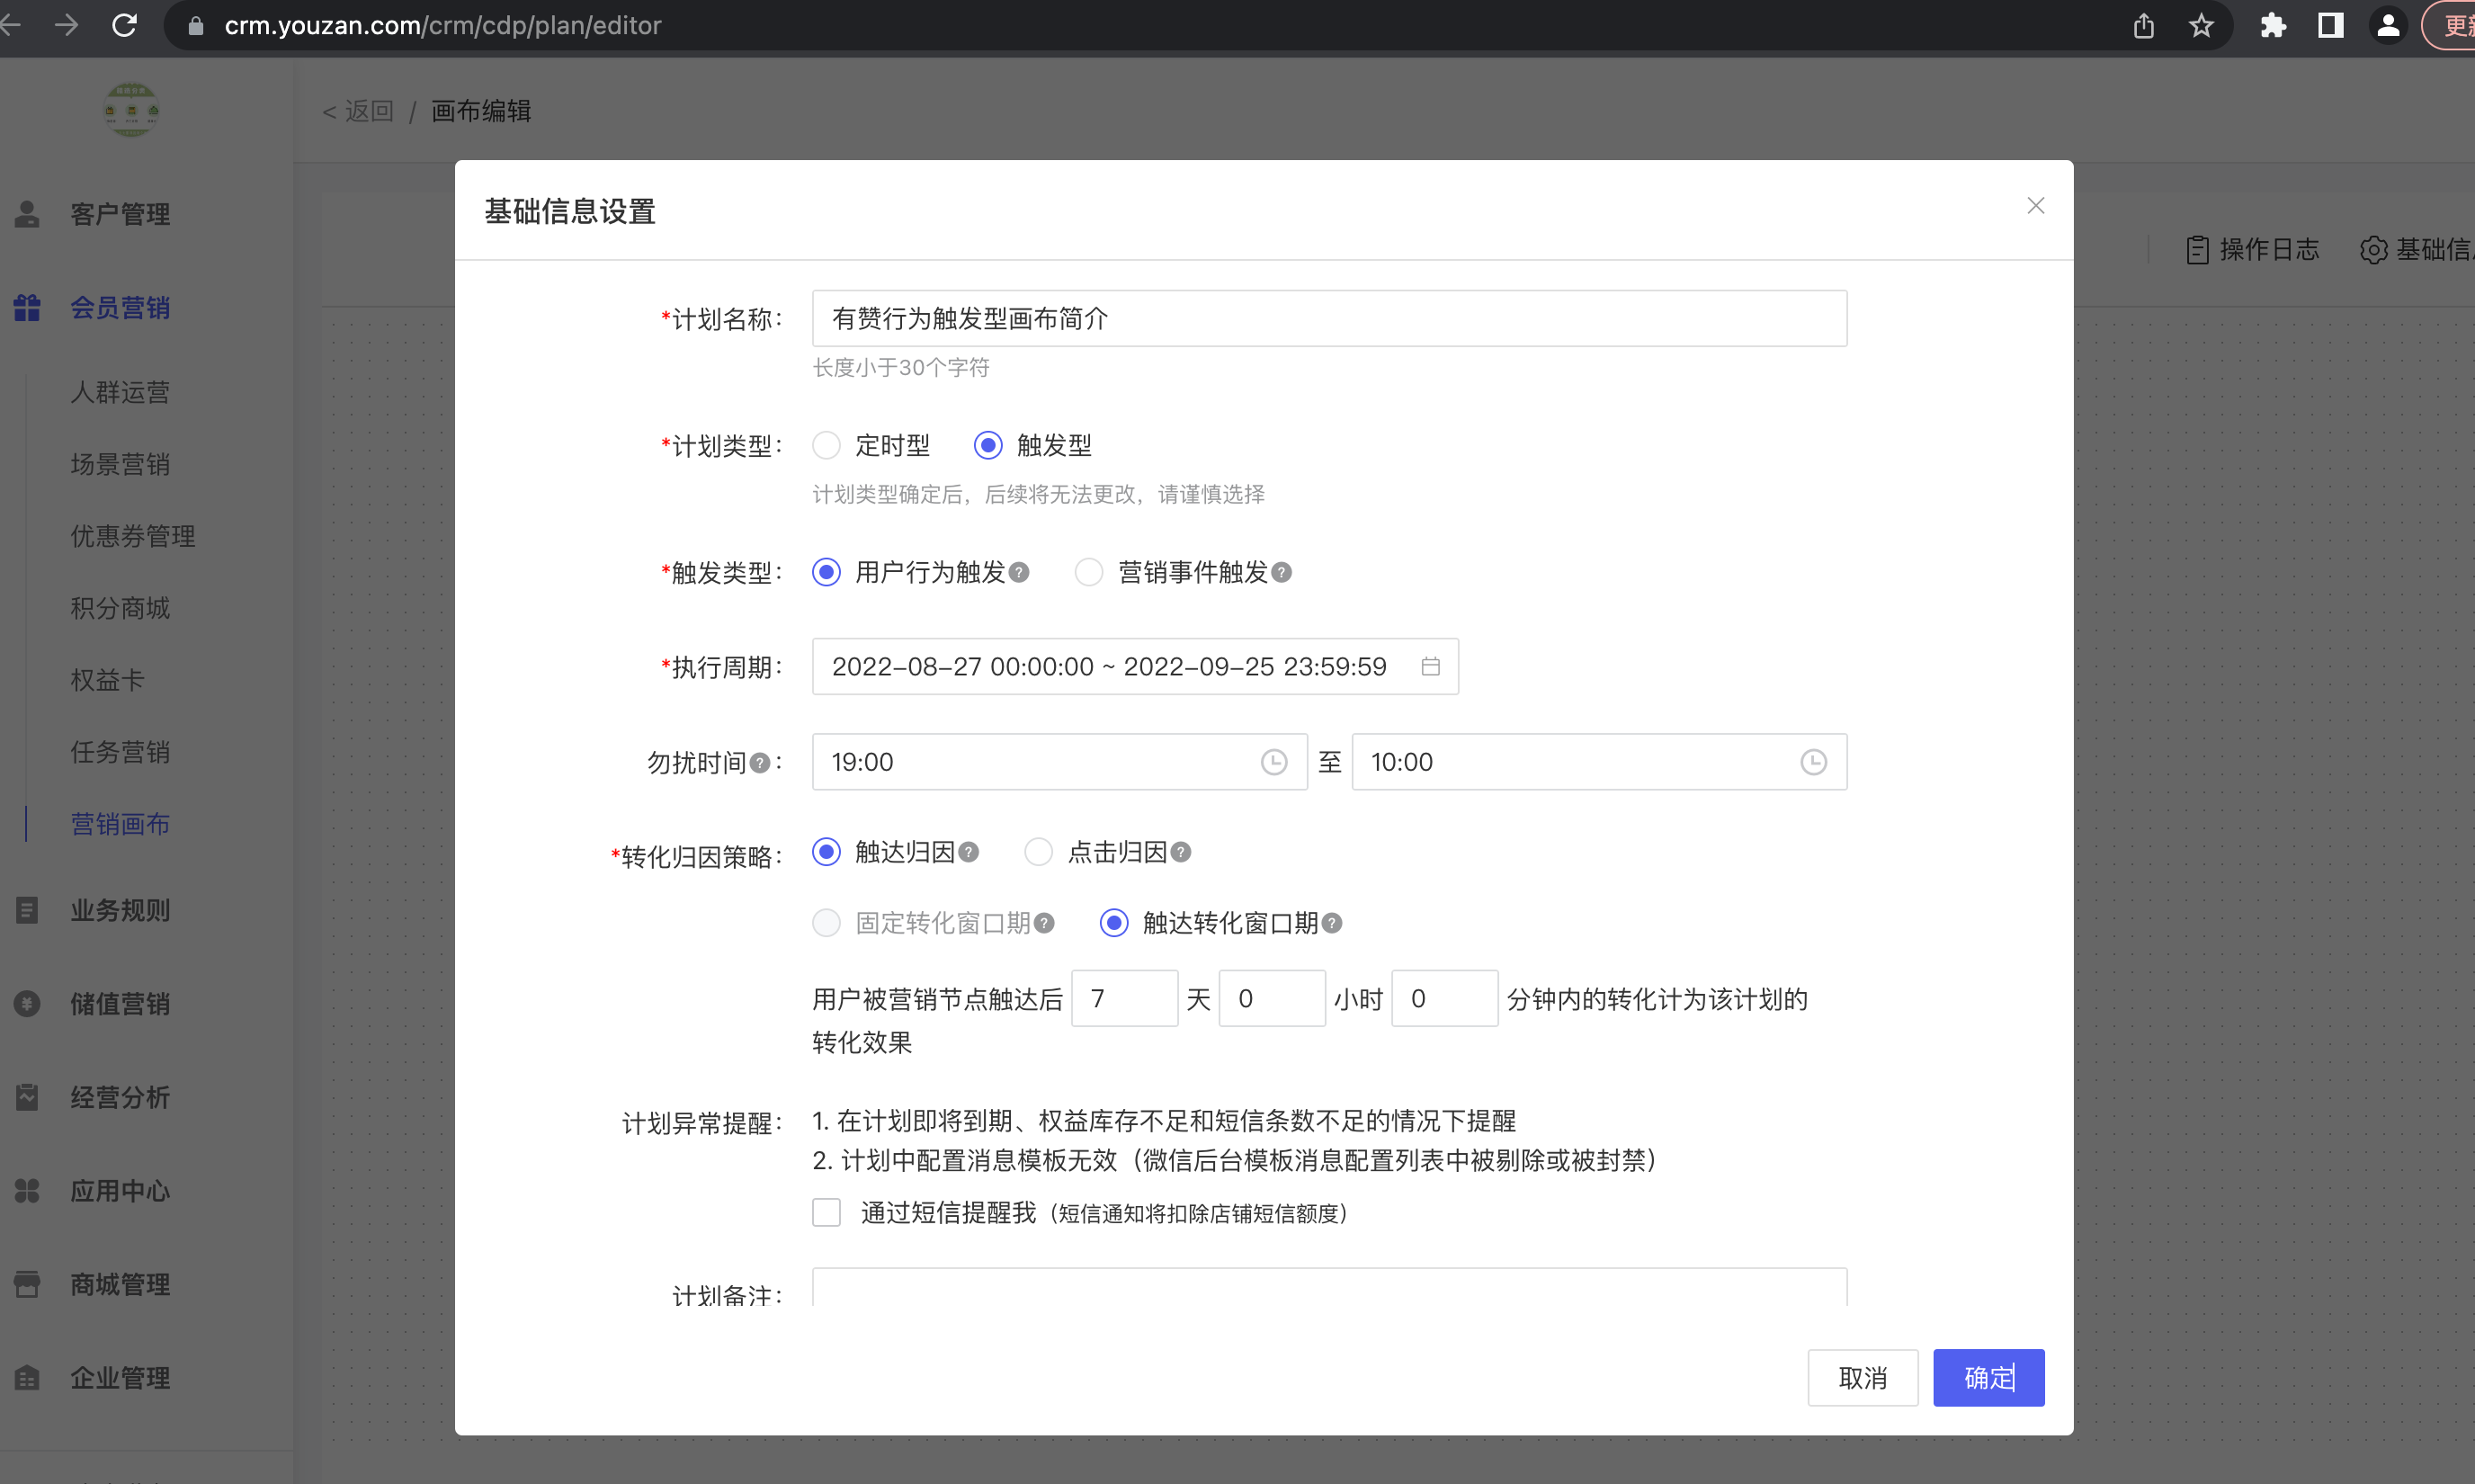The image size is (2475, 1484).
Task: Select the 定时型 plan type radio
Action: 826,445
